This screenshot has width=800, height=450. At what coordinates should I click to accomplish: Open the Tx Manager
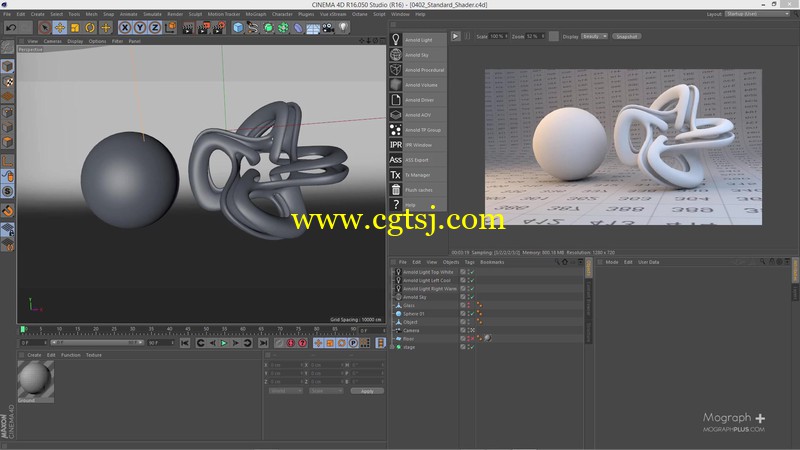(x=417, y=175)
